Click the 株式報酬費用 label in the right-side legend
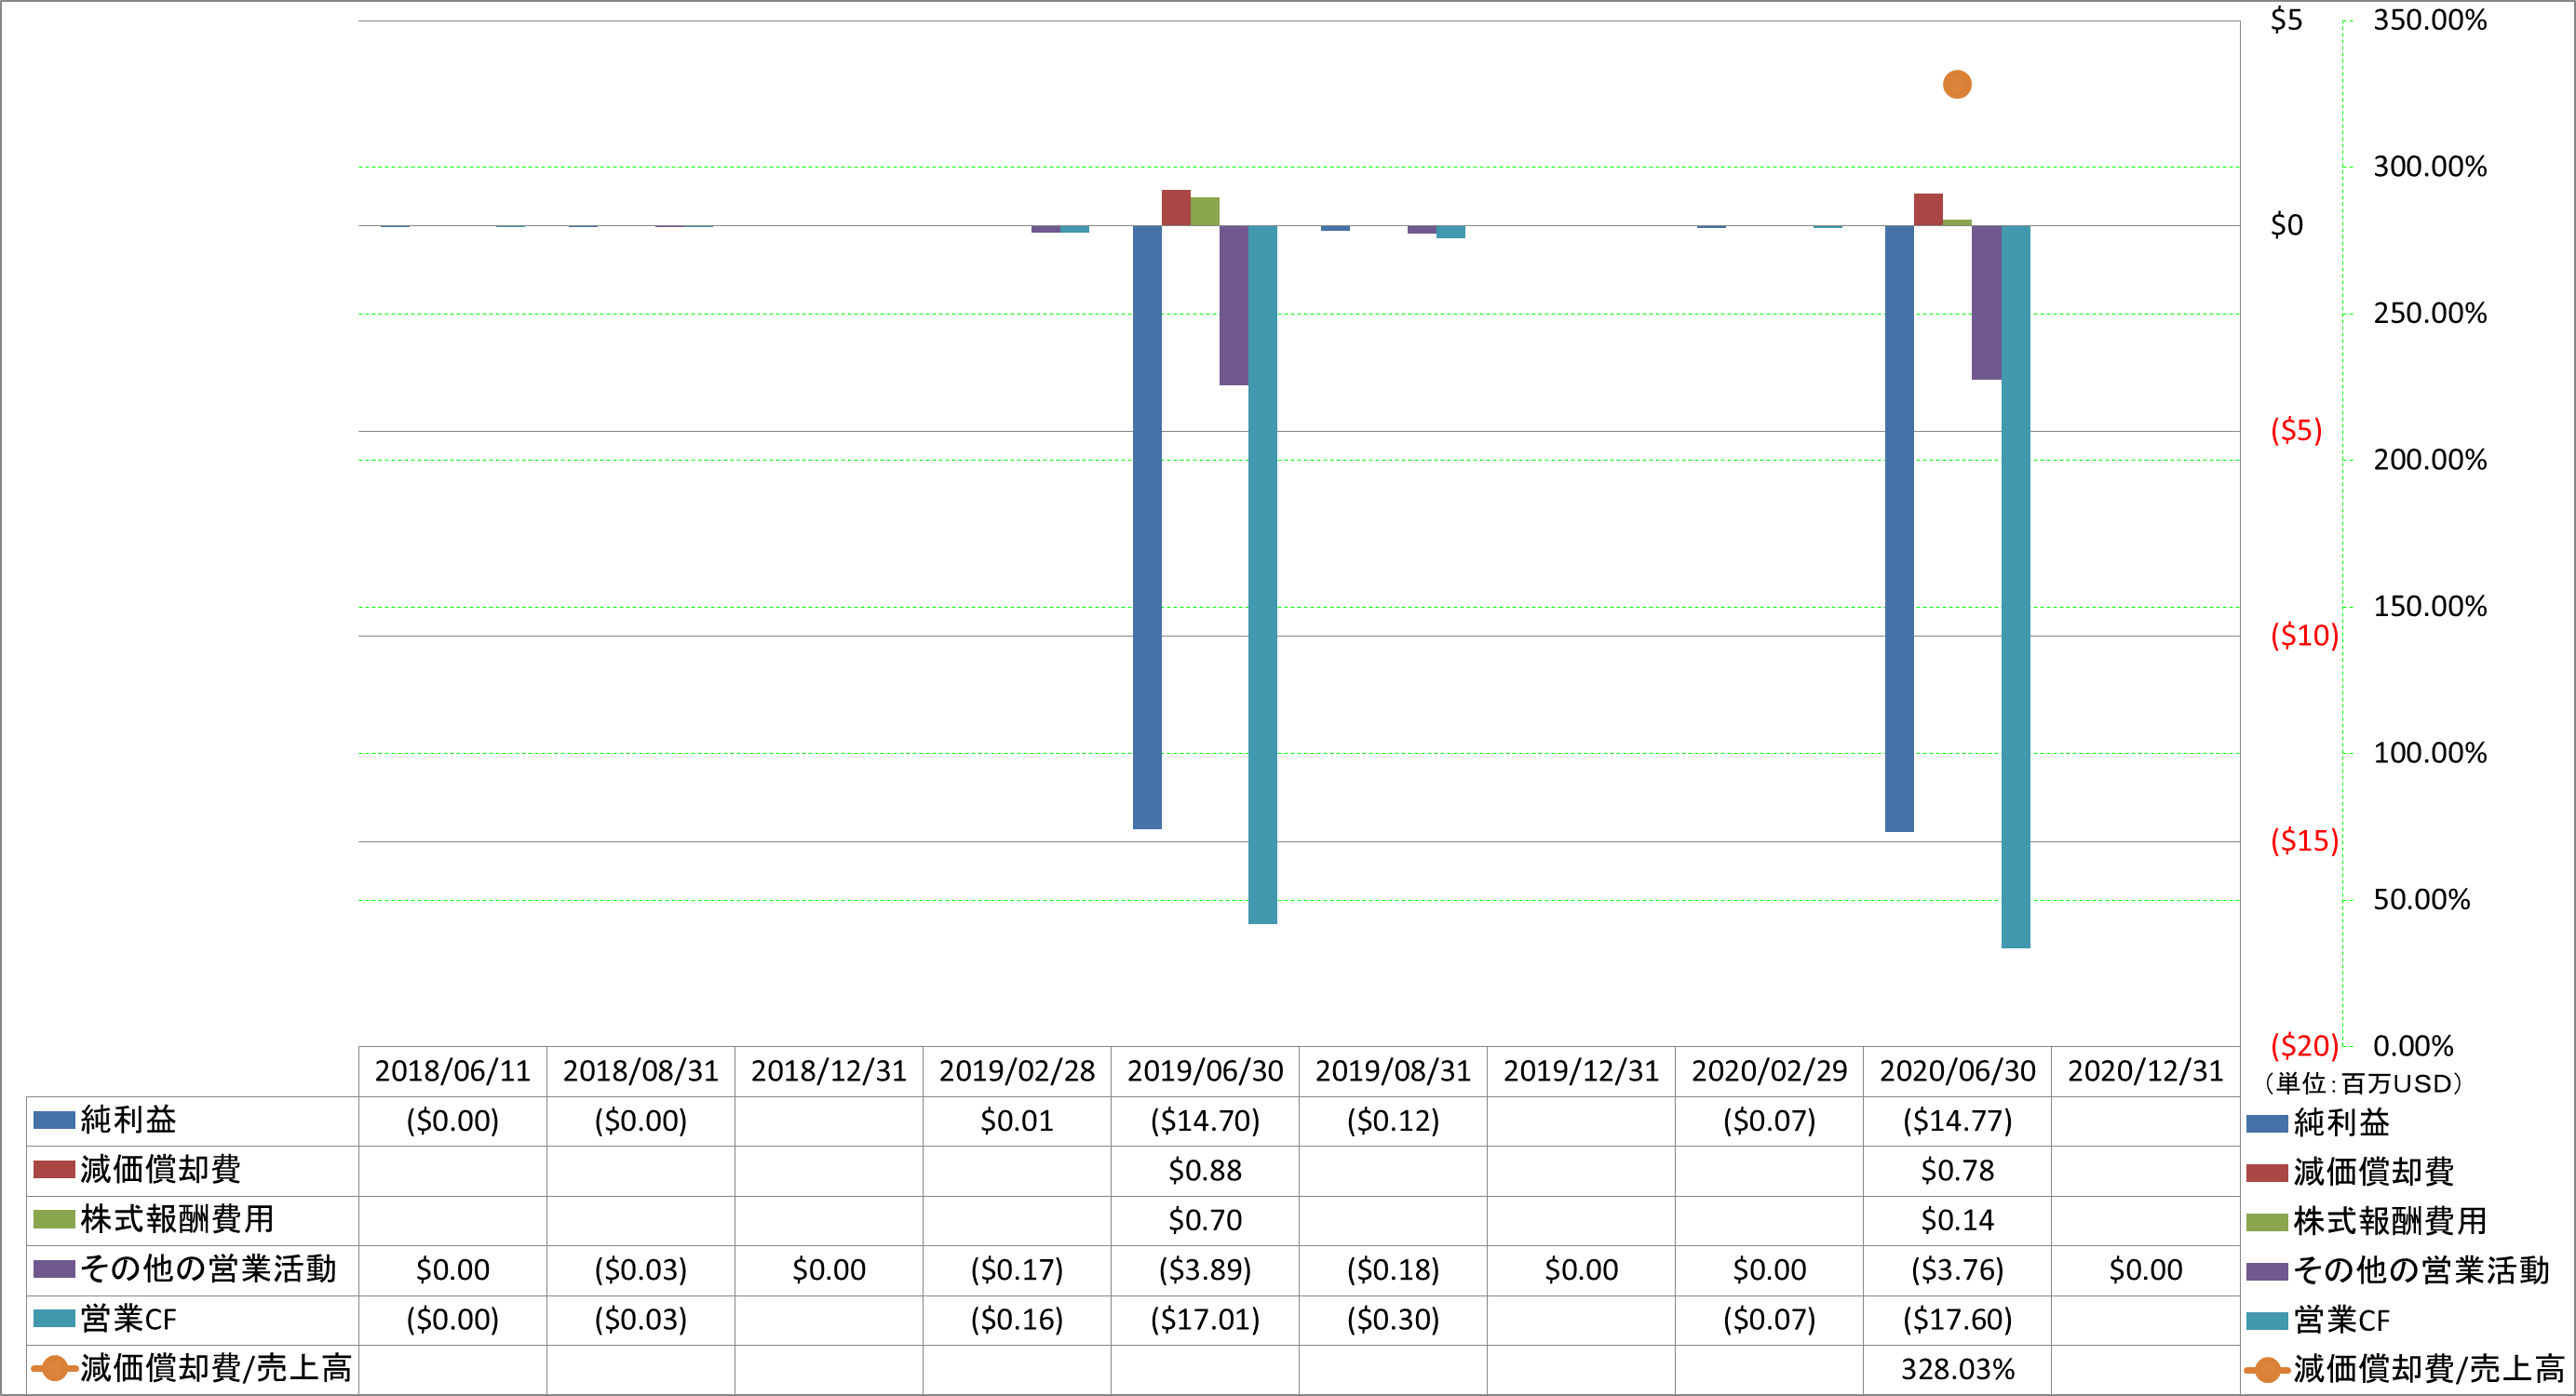2576x1396 pixels. [2389, 1221]
